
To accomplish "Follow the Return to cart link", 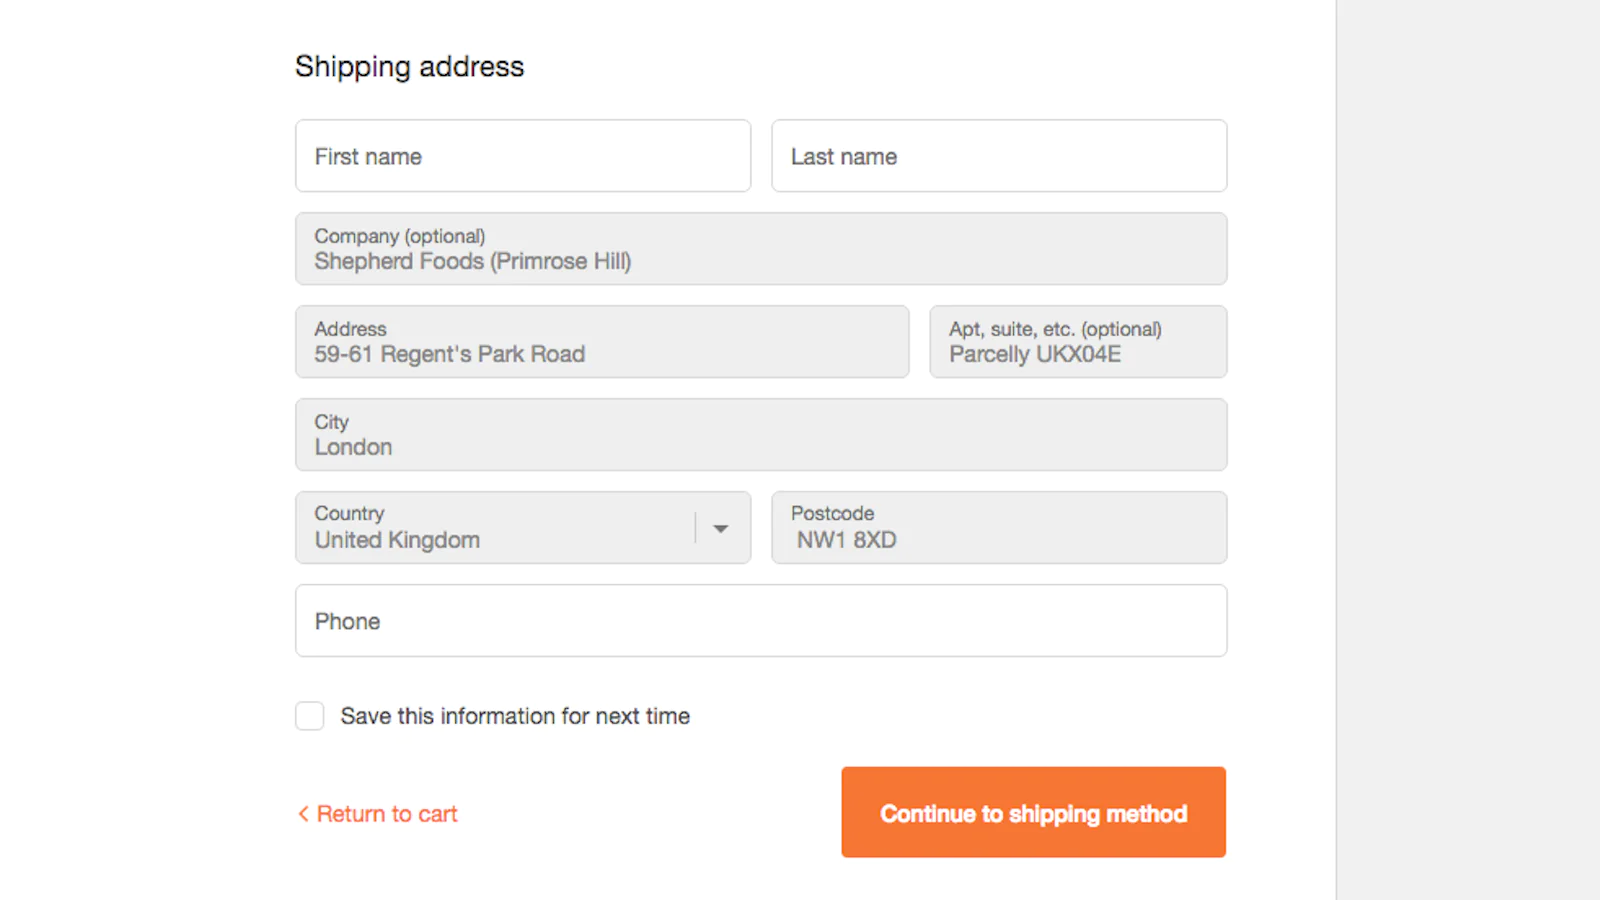I will (x=387, y=814).
